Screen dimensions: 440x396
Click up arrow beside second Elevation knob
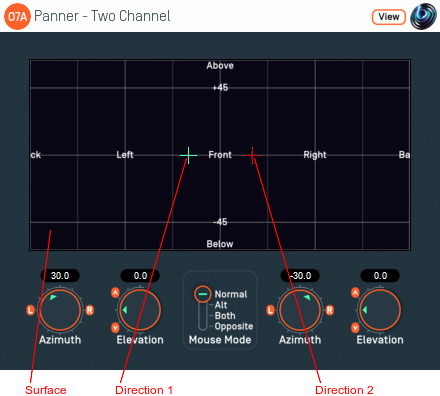pyautogui.click(x=355, y=293)
